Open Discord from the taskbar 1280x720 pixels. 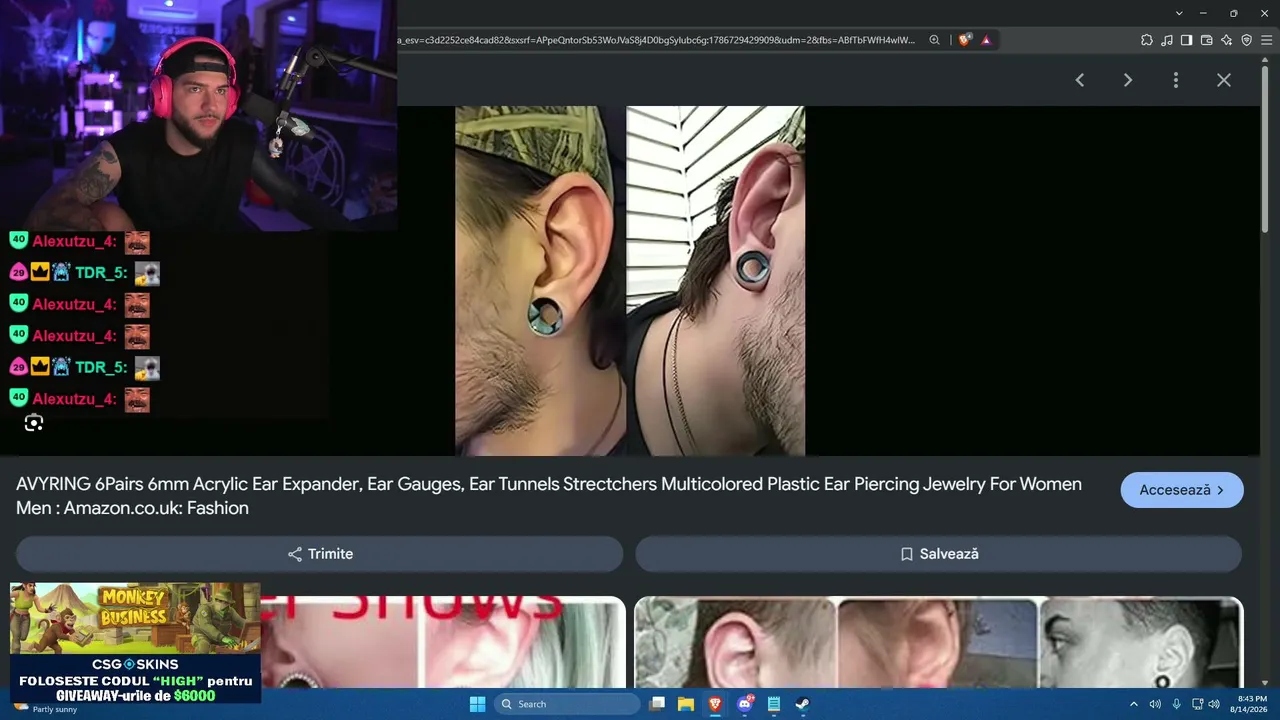click(745, 704)
